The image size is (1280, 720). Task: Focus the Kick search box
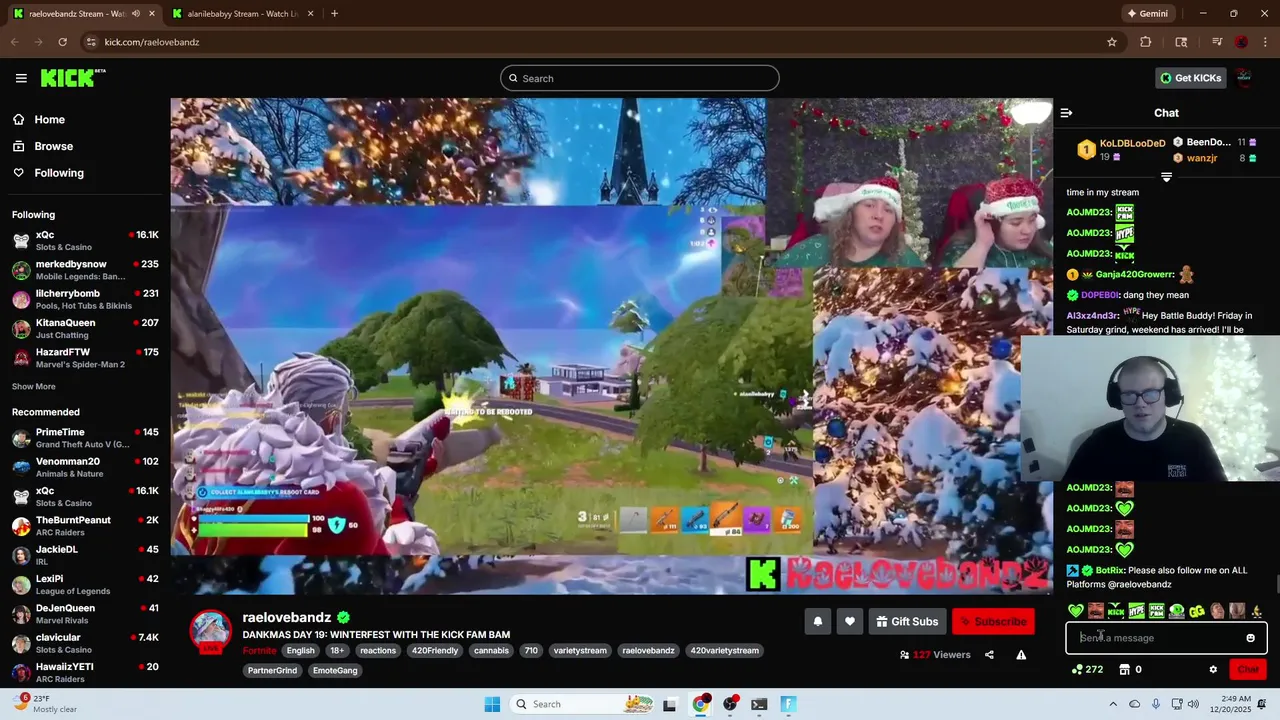coord(640,78)
